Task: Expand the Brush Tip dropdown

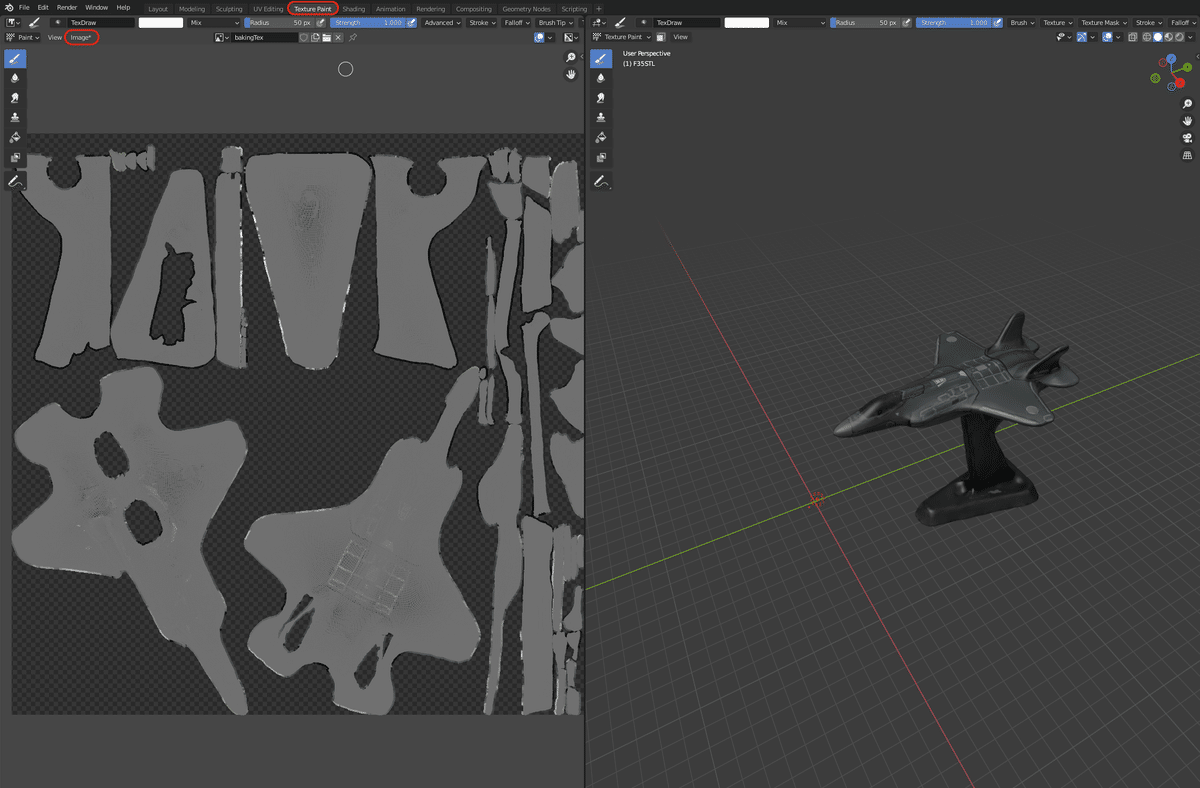Action: point(556,22)
